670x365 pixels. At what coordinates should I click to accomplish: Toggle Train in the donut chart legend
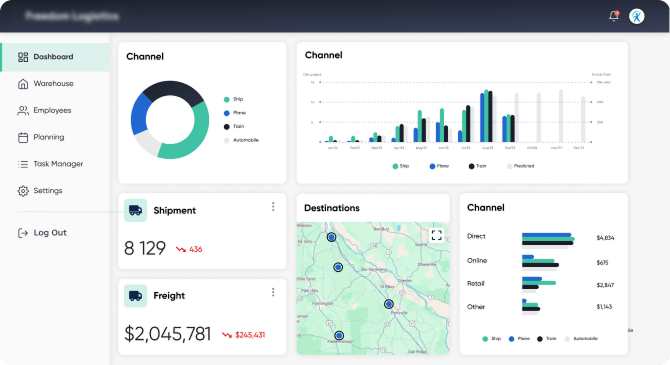[x=234, y=127]
